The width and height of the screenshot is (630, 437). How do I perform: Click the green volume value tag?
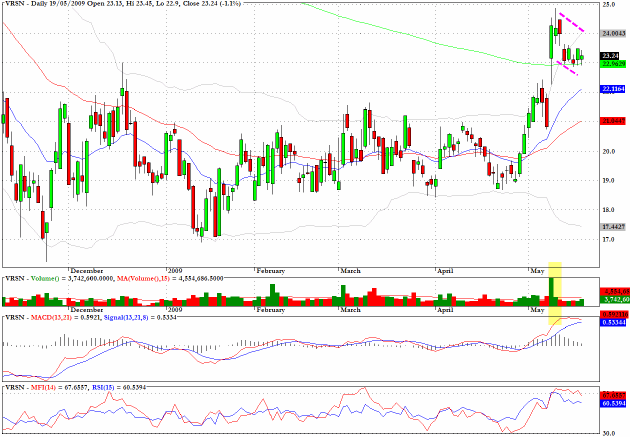point(615,300)
